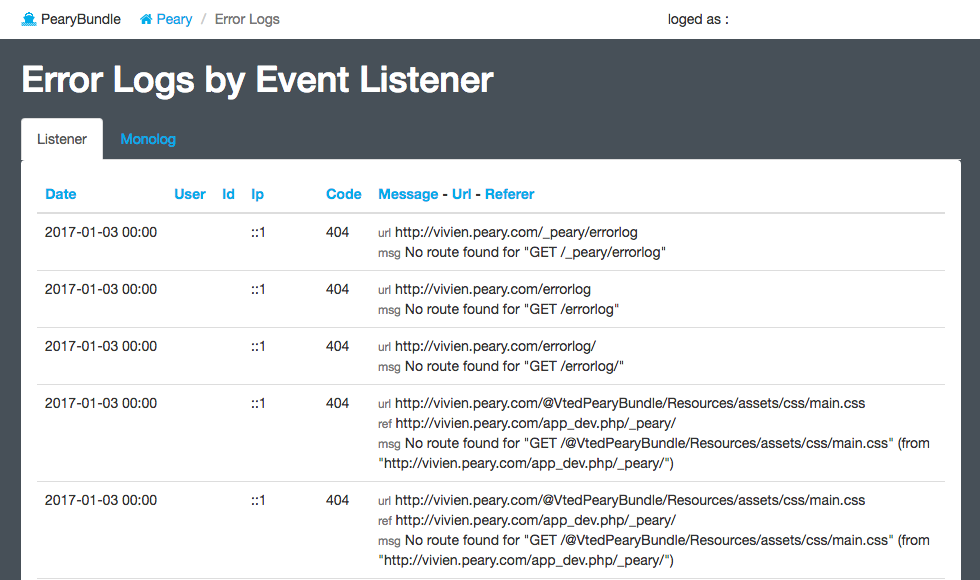Sort by the User column header
This screenshot has height=580, width=980.
(x=190, y=194)
